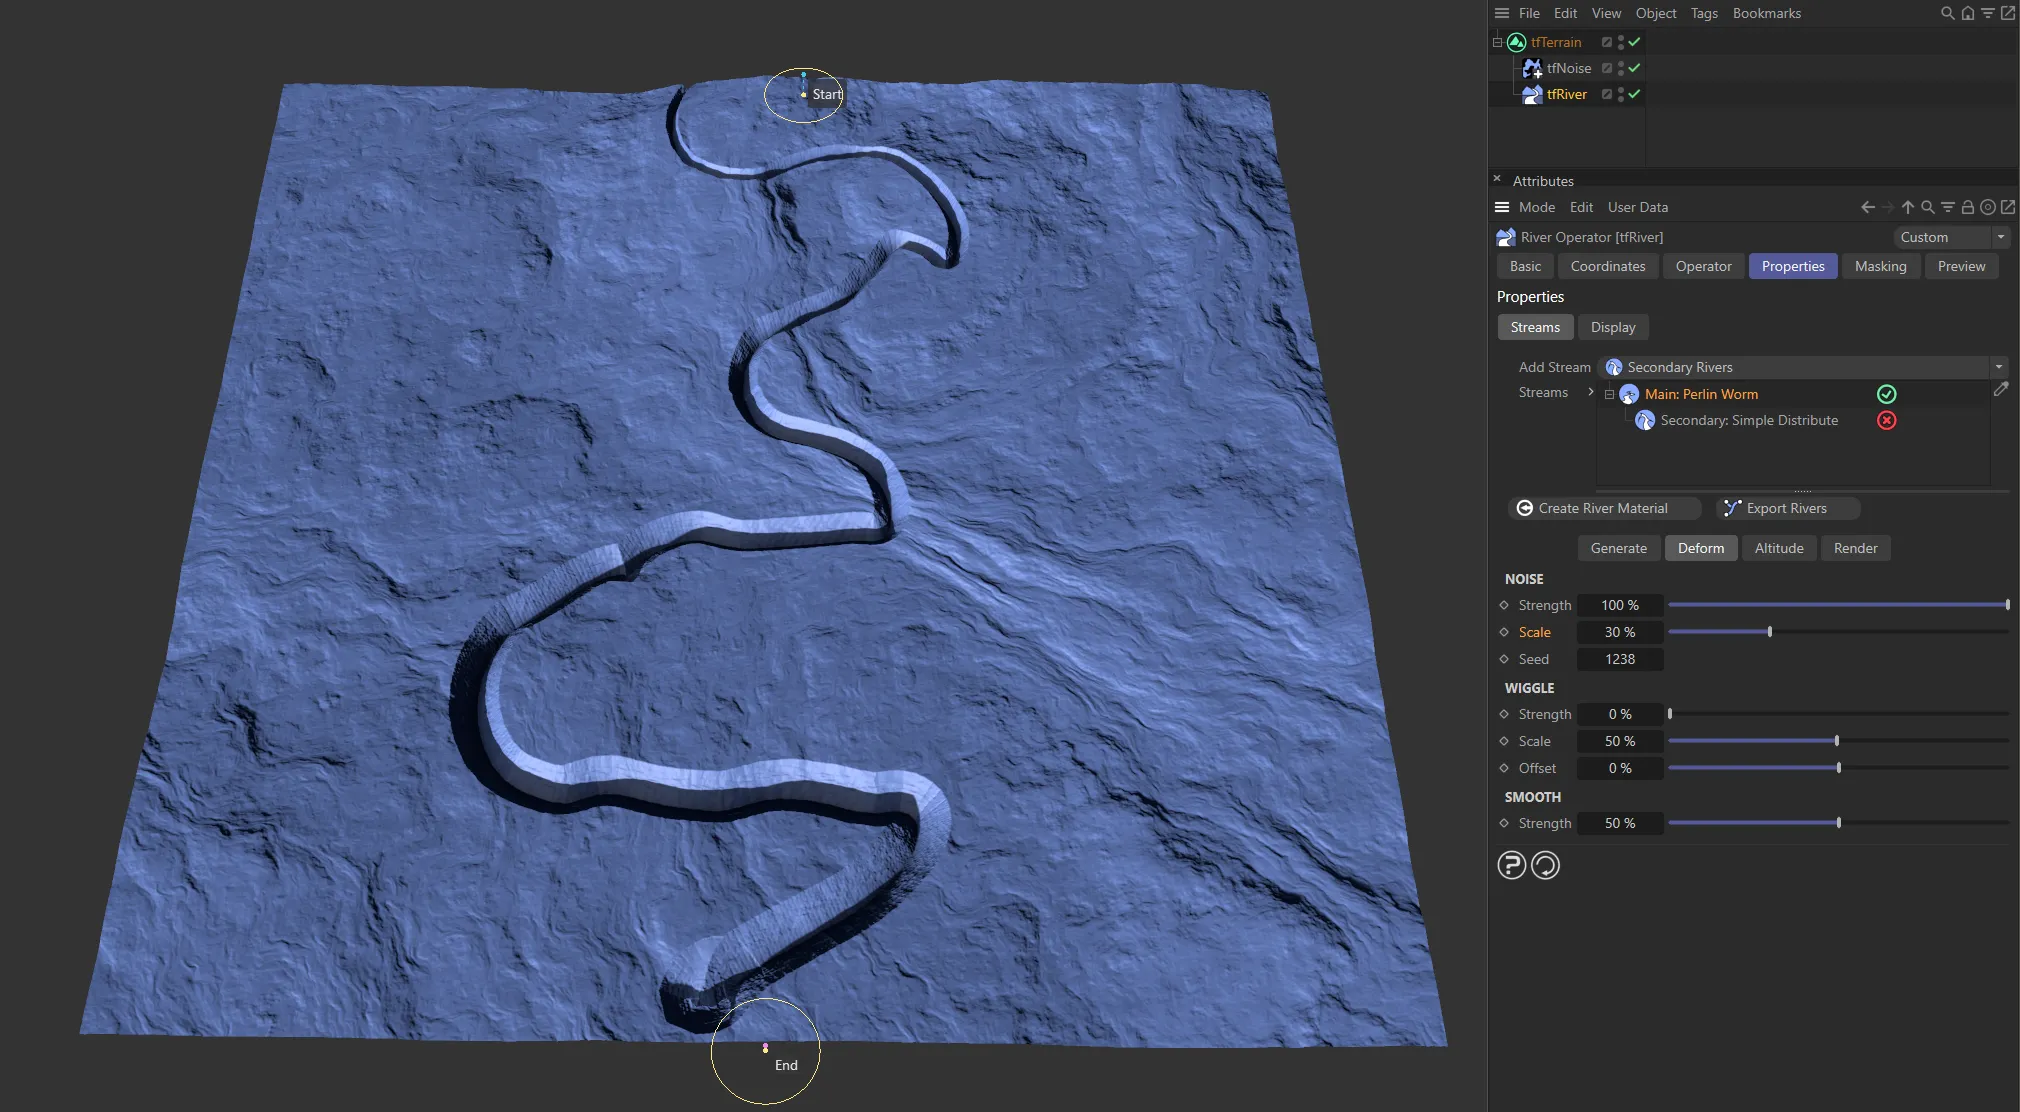Click the back arrow in Attributes

(1867, 207)
